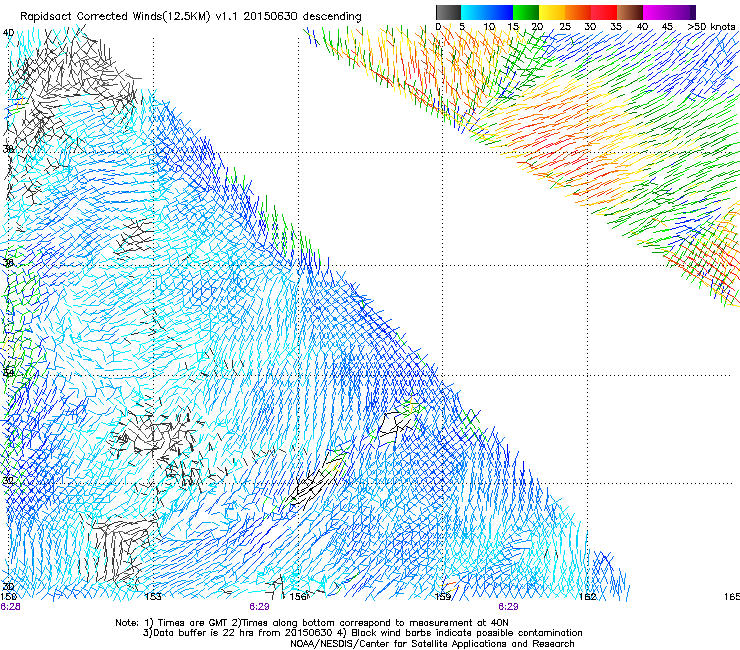Pick the green 15-20 knots legend color
Viewport: 740px width, 650px height.
[x=526, y=12]
